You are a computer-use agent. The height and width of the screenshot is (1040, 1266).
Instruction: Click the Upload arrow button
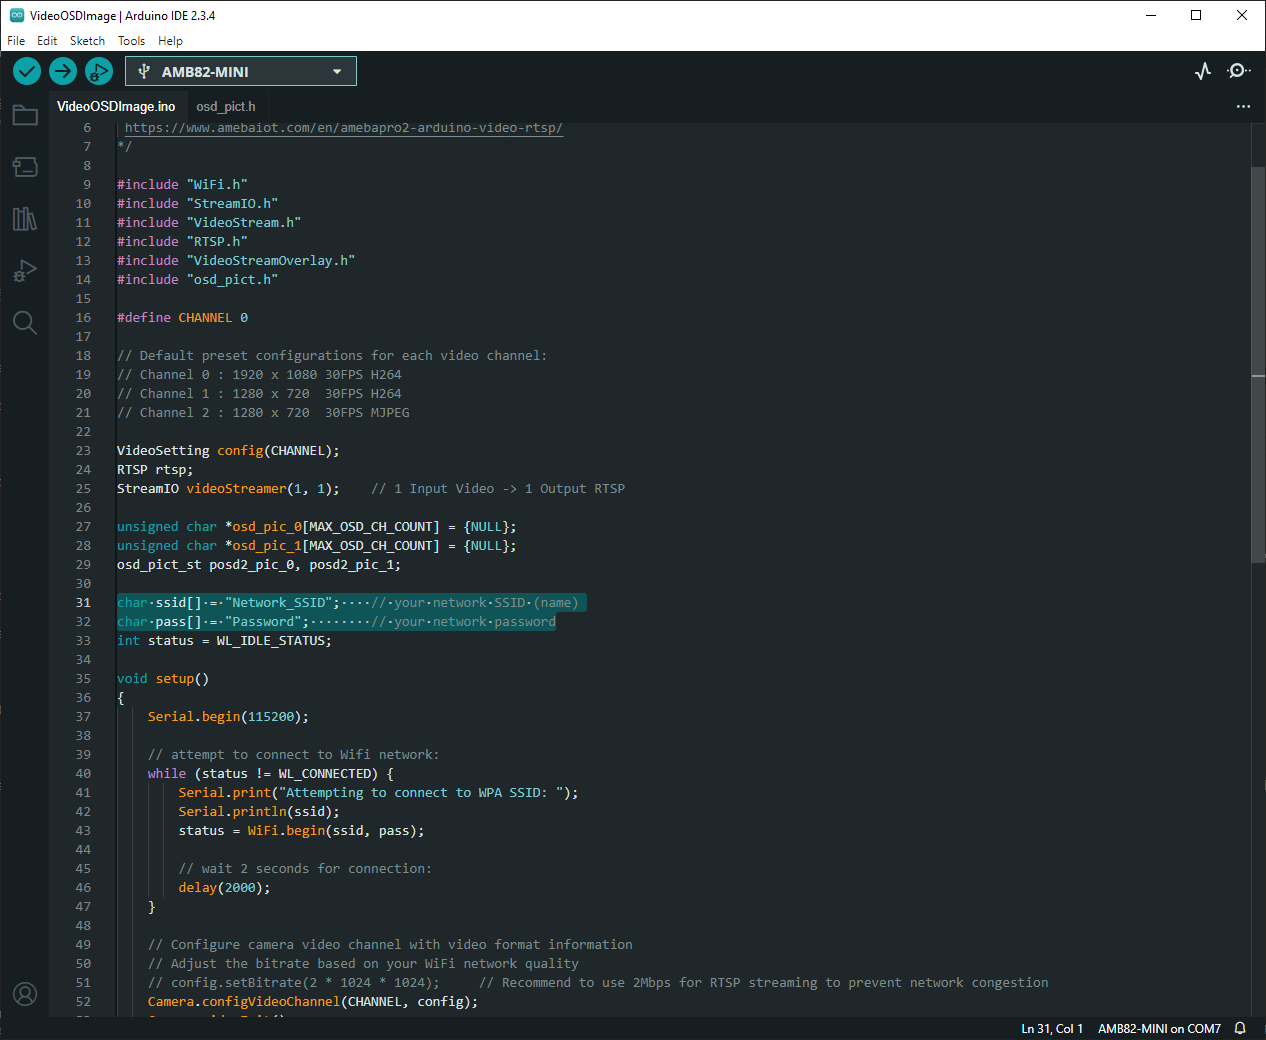coord(63,71)
